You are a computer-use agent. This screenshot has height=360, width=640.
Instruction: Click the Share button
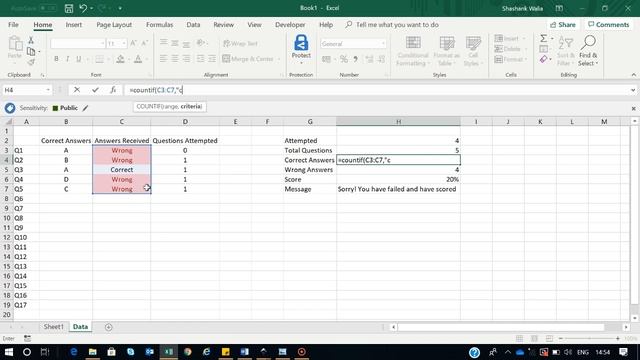(563, 25)
